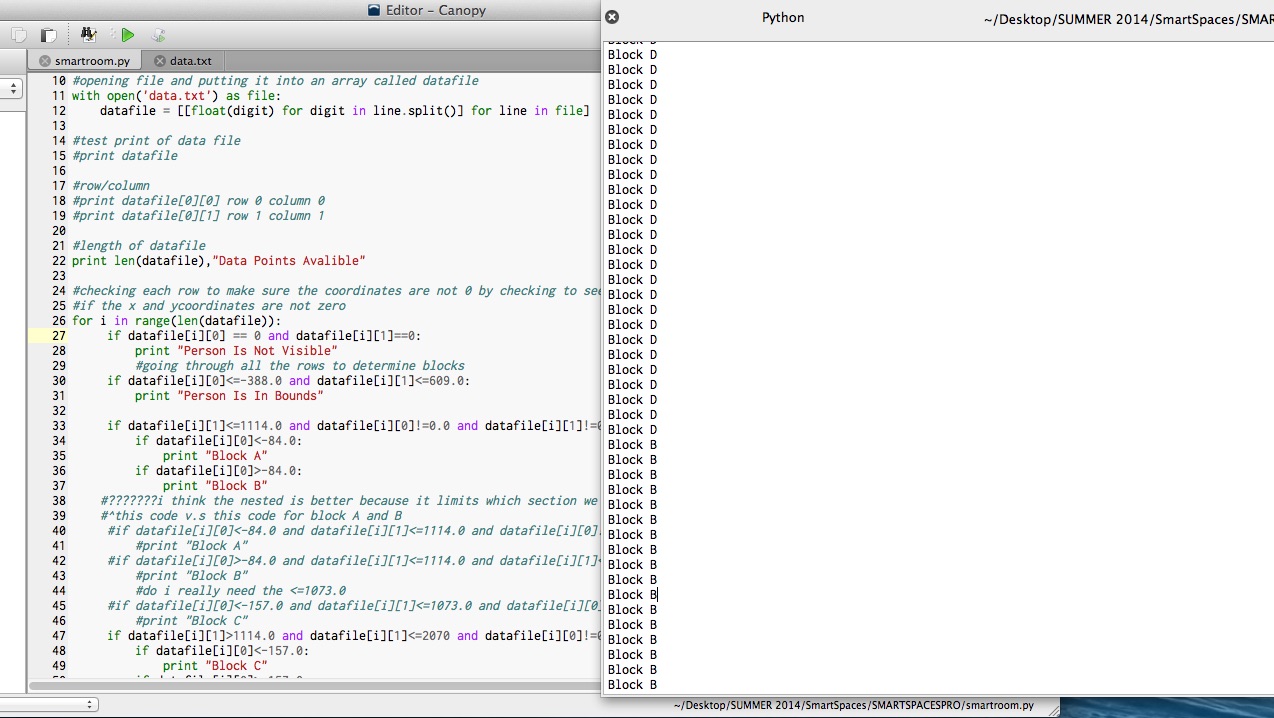This screenshot has height=718, width=1274.
Task: Click comment '#test print of data file'
Action: [x=156, y=141]
